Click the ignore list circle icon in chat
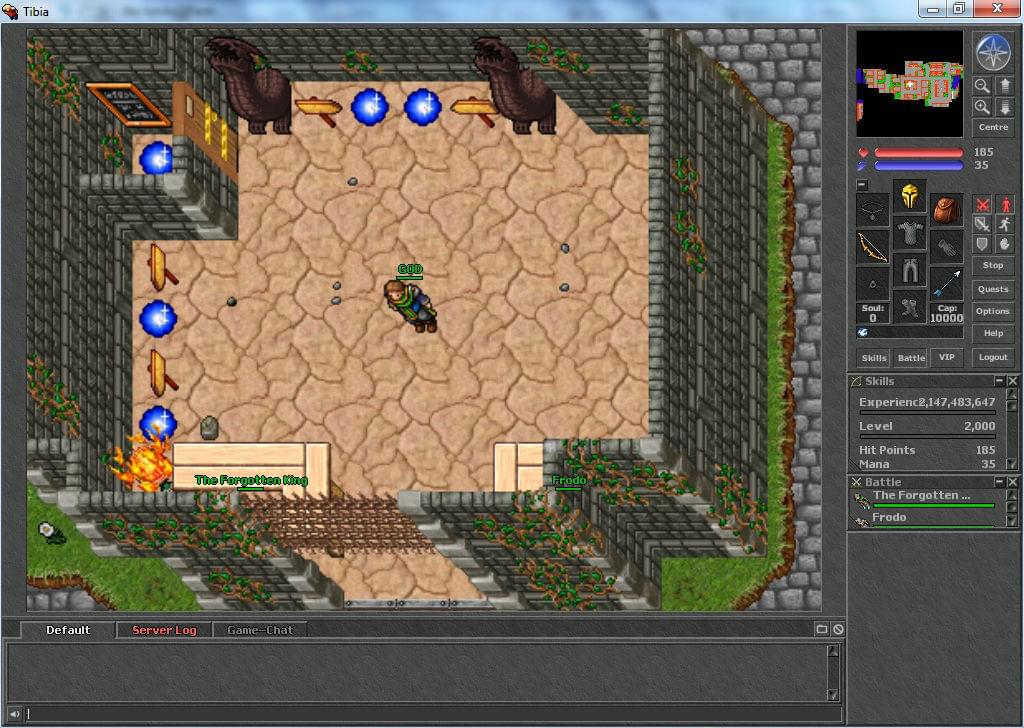Image resolution: width=1024 pixels, height=728 pixels. point(838,629)
